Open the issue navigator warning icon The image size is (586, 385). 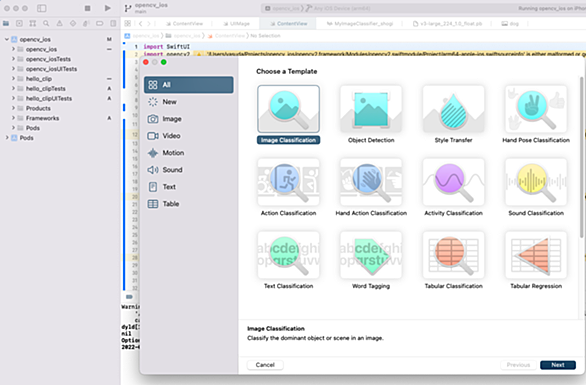(x=59, y=24)
